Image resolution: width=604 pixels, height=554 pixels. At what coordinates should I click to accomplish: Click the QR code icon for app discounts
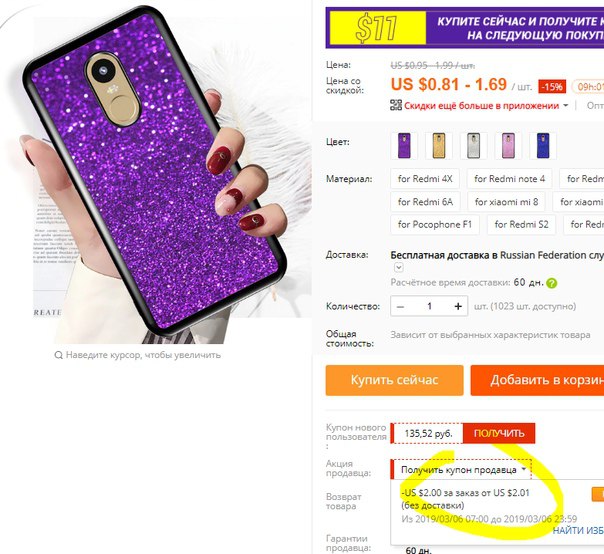[x=396, y=105]
